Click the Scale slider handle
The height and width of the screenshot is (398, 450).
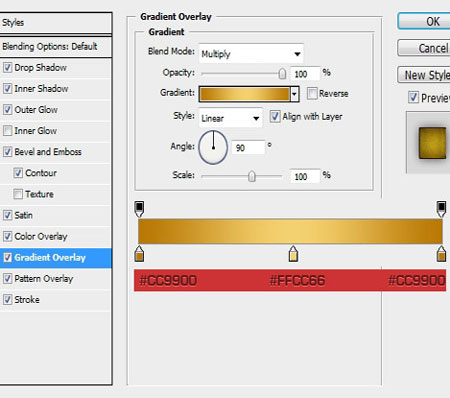tap(252, 176)
